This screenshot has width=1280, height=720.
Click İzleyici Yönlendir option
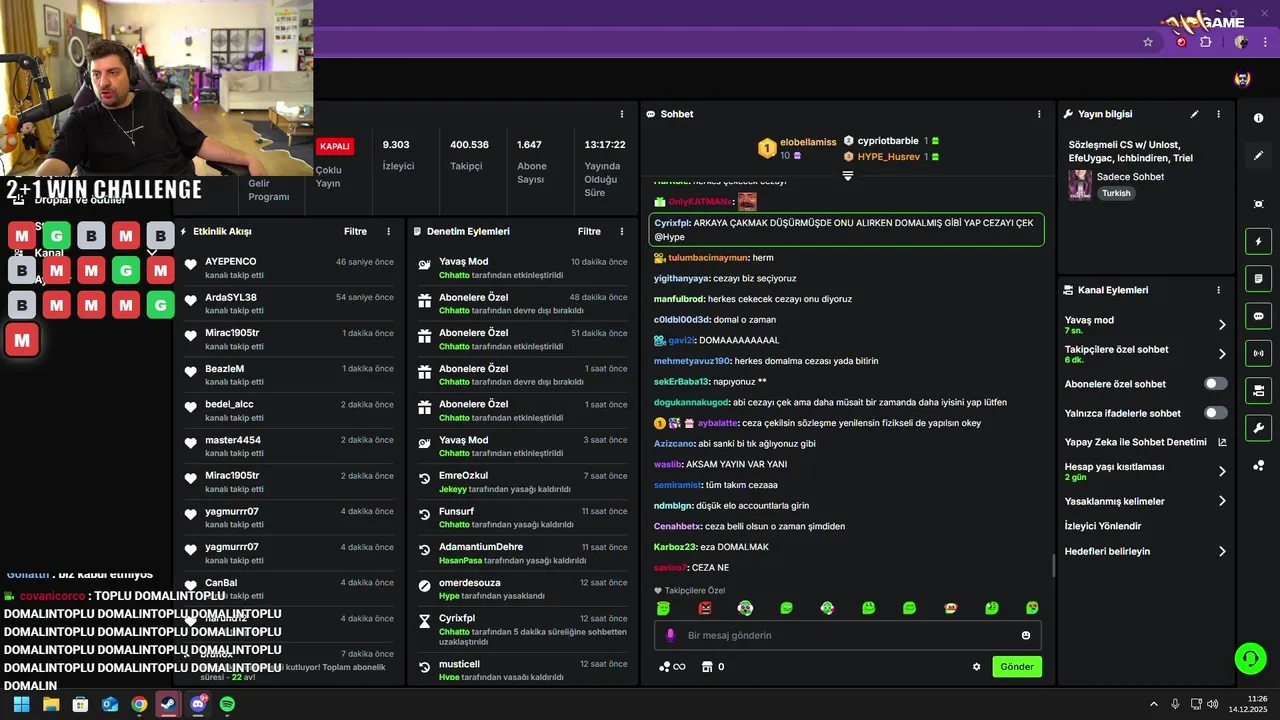(x=1103, y=526)
